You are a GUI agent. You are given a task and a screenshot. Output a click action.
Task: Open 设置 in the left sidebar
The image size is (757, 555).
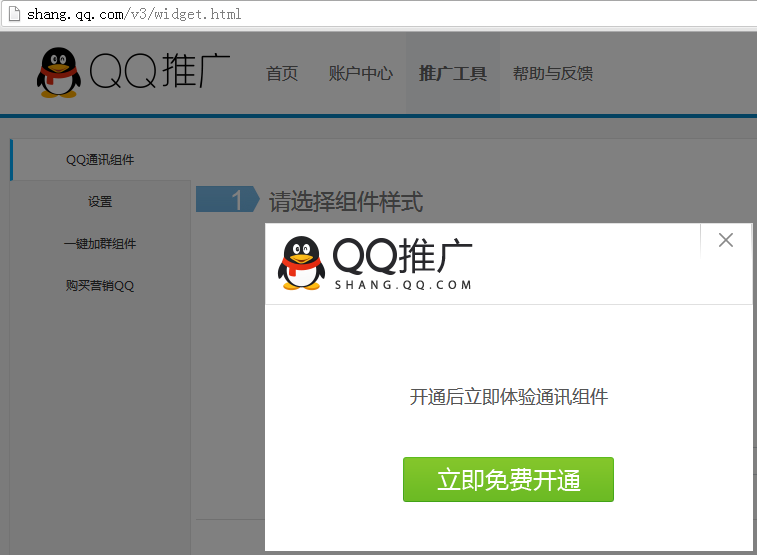tap(100, 202)
